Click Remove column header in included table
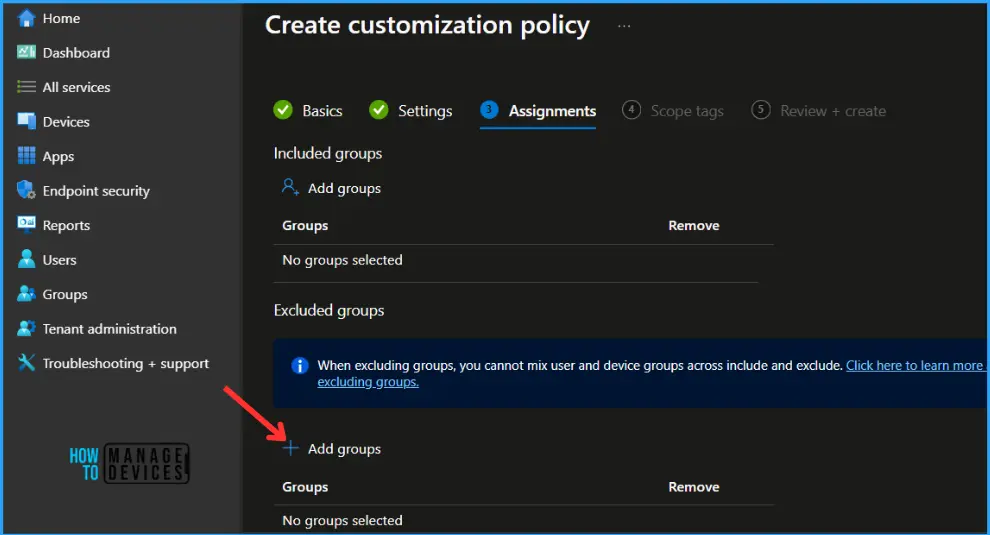990x535 pixels. click(693, 225)
